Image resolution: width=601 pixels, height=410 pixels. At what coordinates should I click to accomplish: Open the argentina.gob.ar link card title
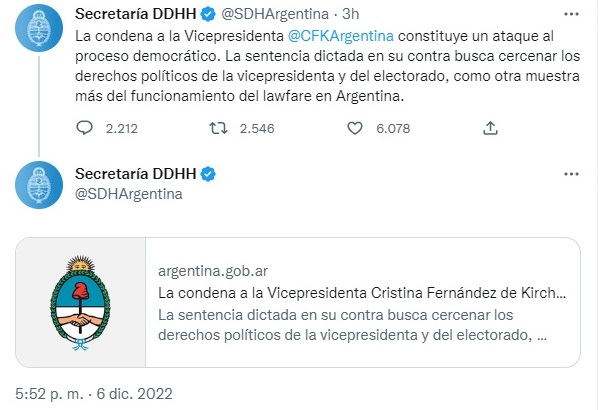tap(362, 293)
